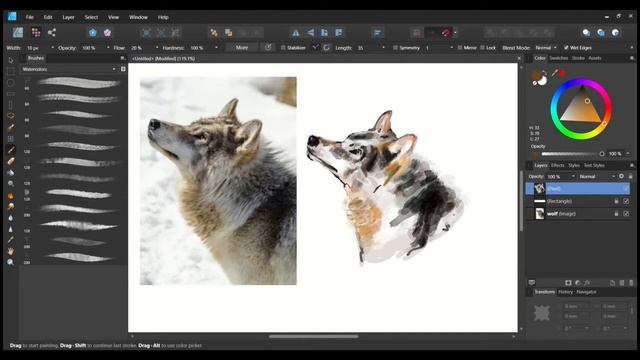Image resolution: width=640 pixels, height=360 pixels.
Task: Toggle the Stabiliser checkbox
Action: (x=283, y=48)
